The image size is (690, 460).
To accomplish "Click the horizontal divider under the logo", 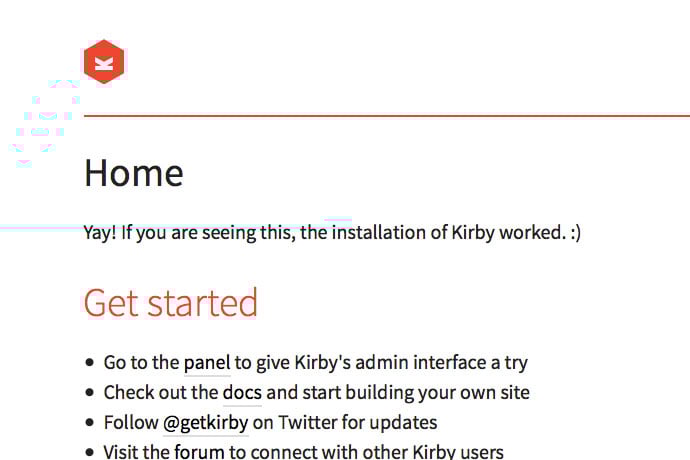I will (x=387, y=116).
